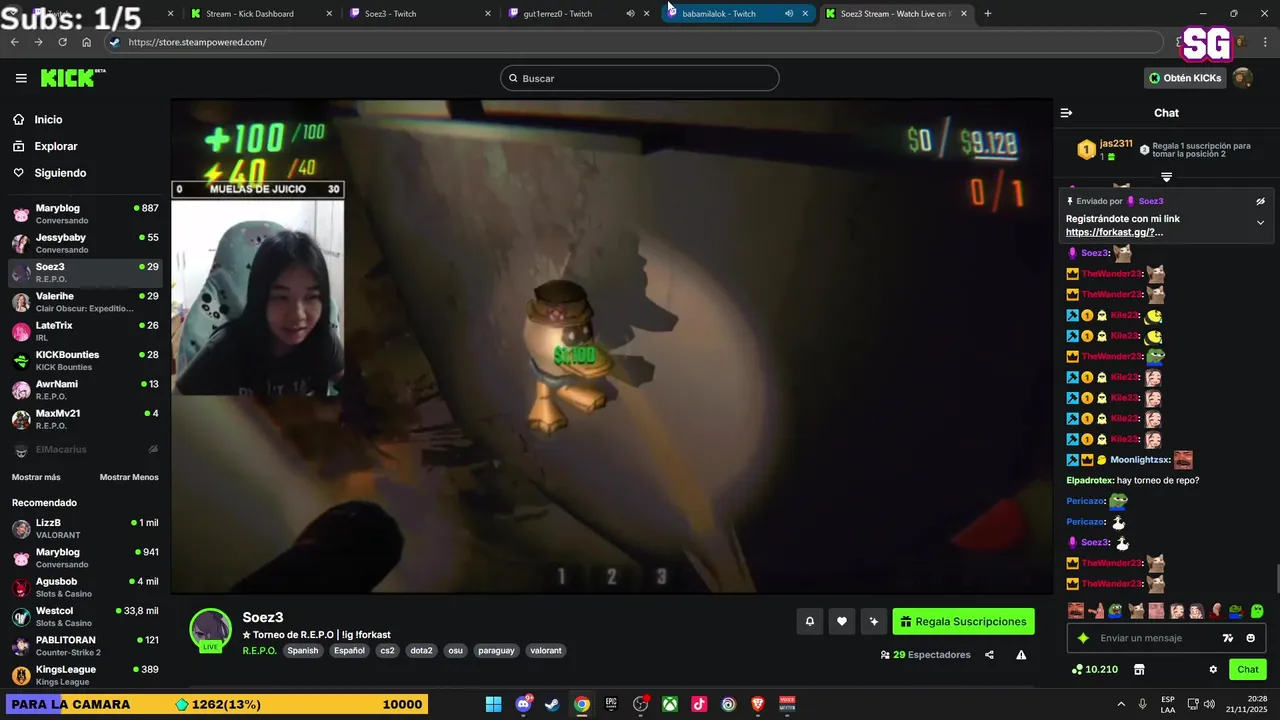The height and width of the screenshot is (720, 1280).
Task: Click the Regala Suscripciones button
Action: pyautogui.click(x=963, y=621)
